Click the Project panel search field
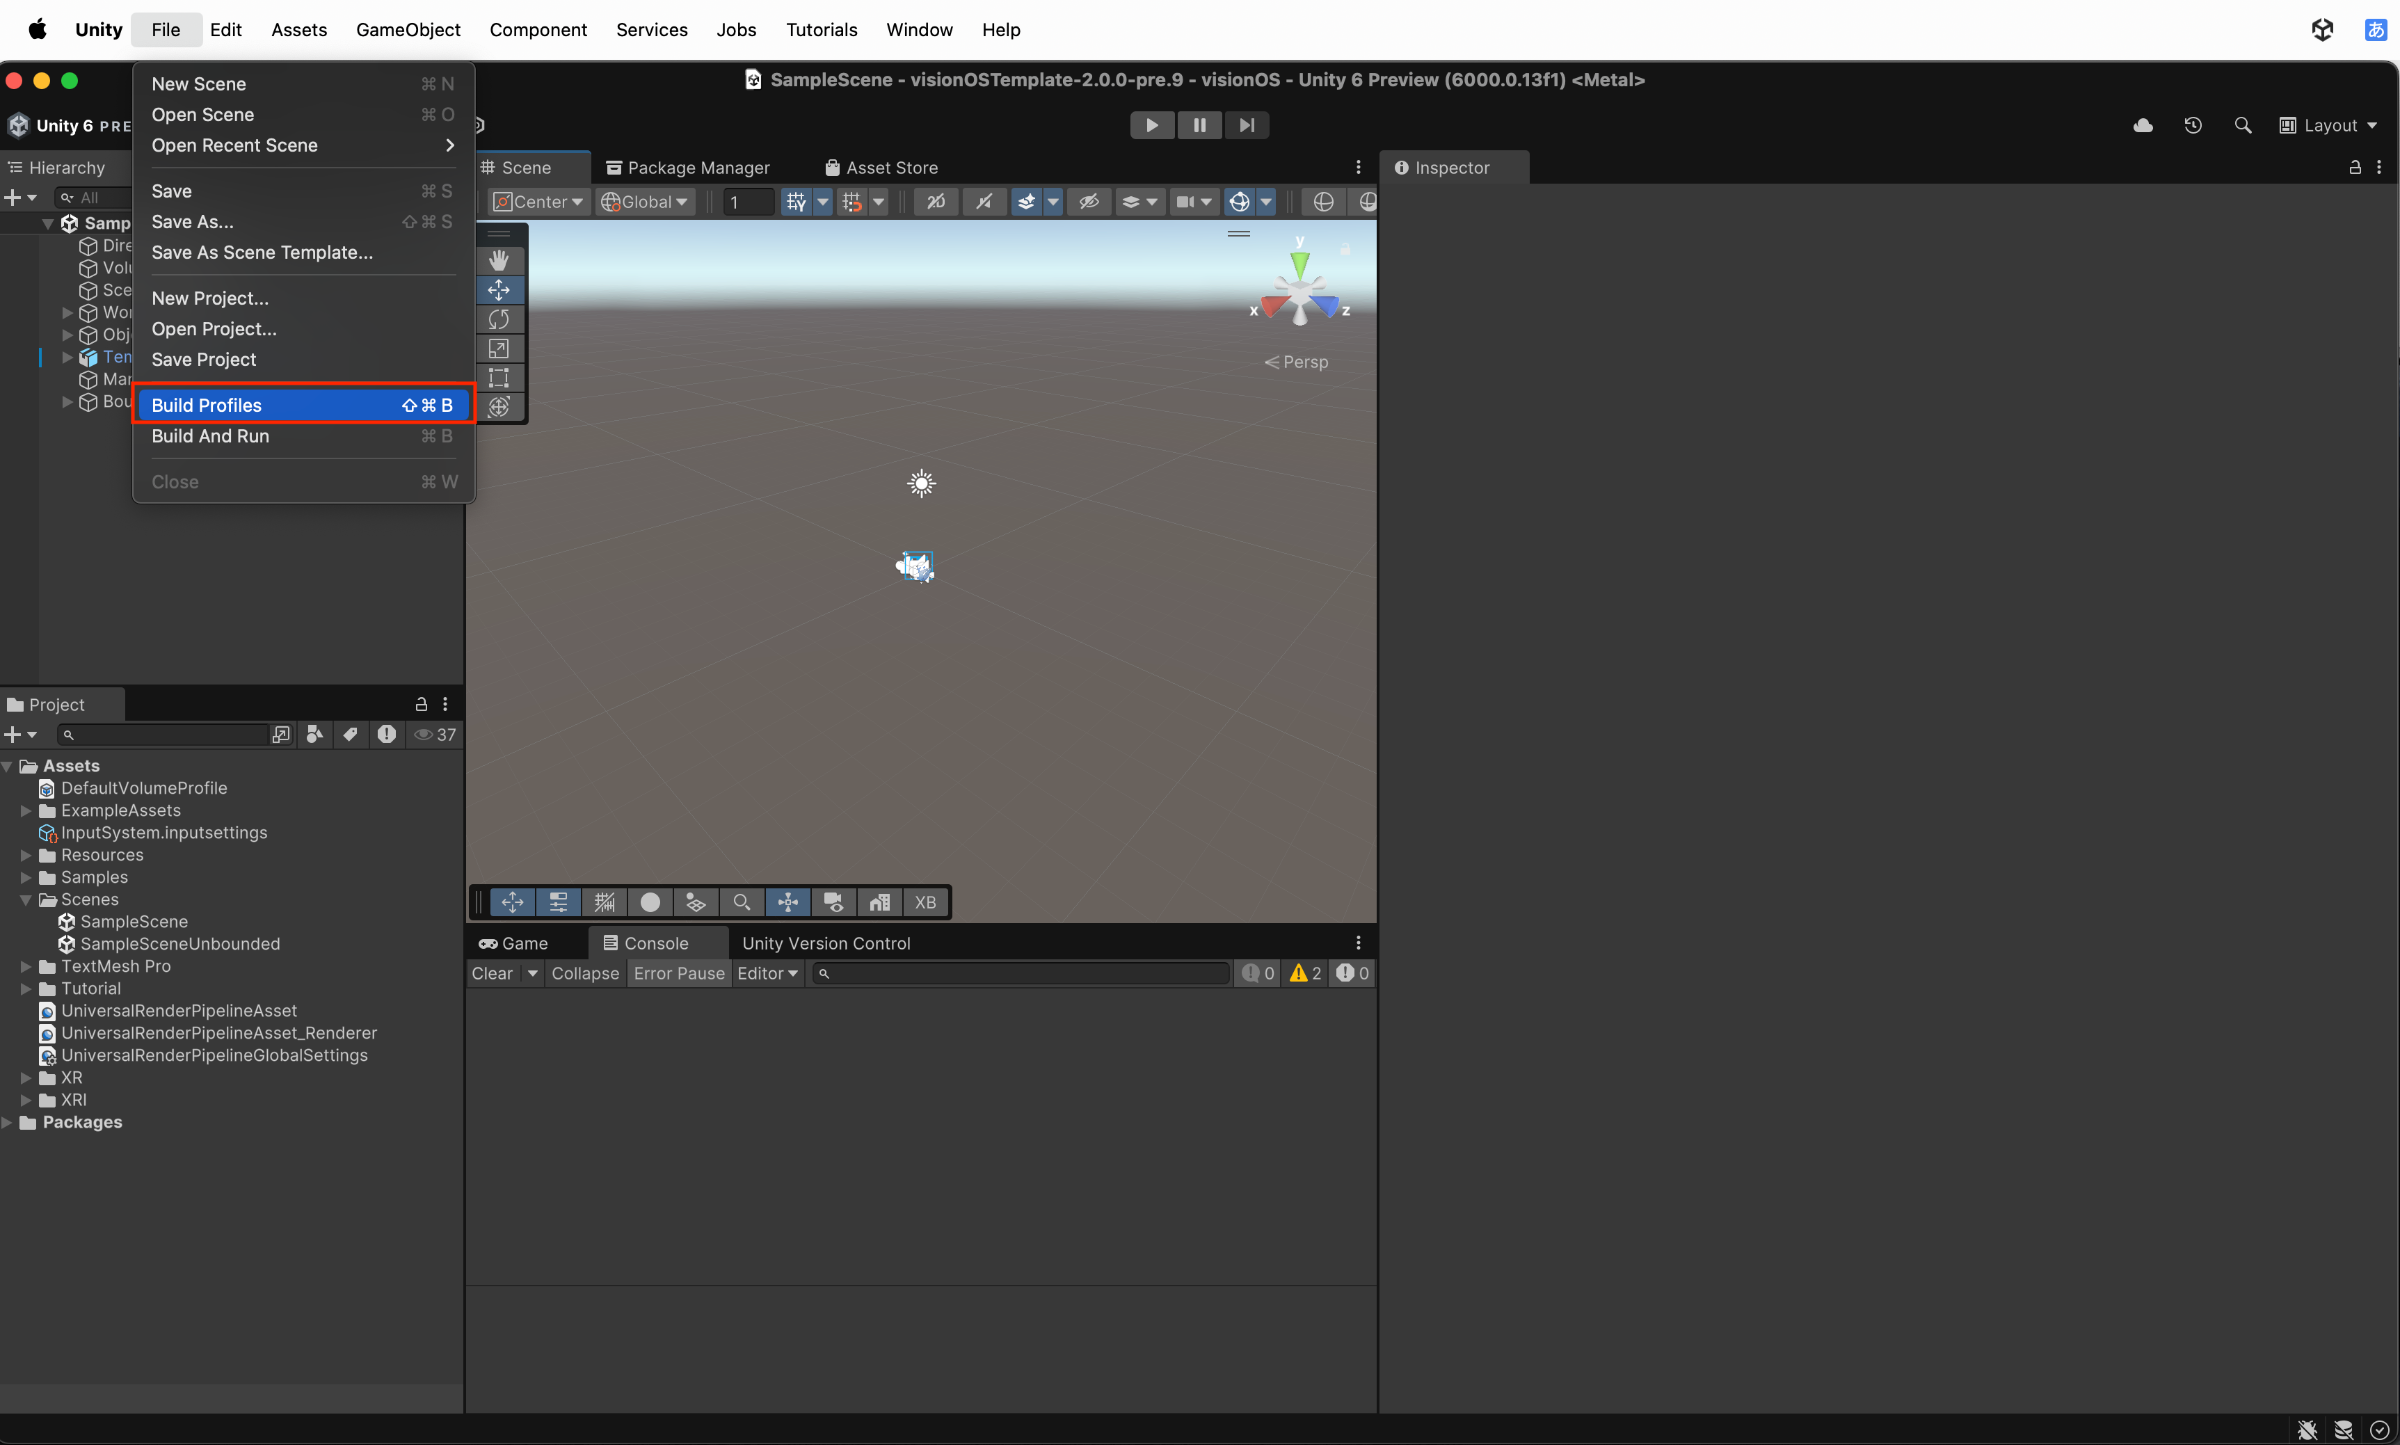 coord(162,735)
